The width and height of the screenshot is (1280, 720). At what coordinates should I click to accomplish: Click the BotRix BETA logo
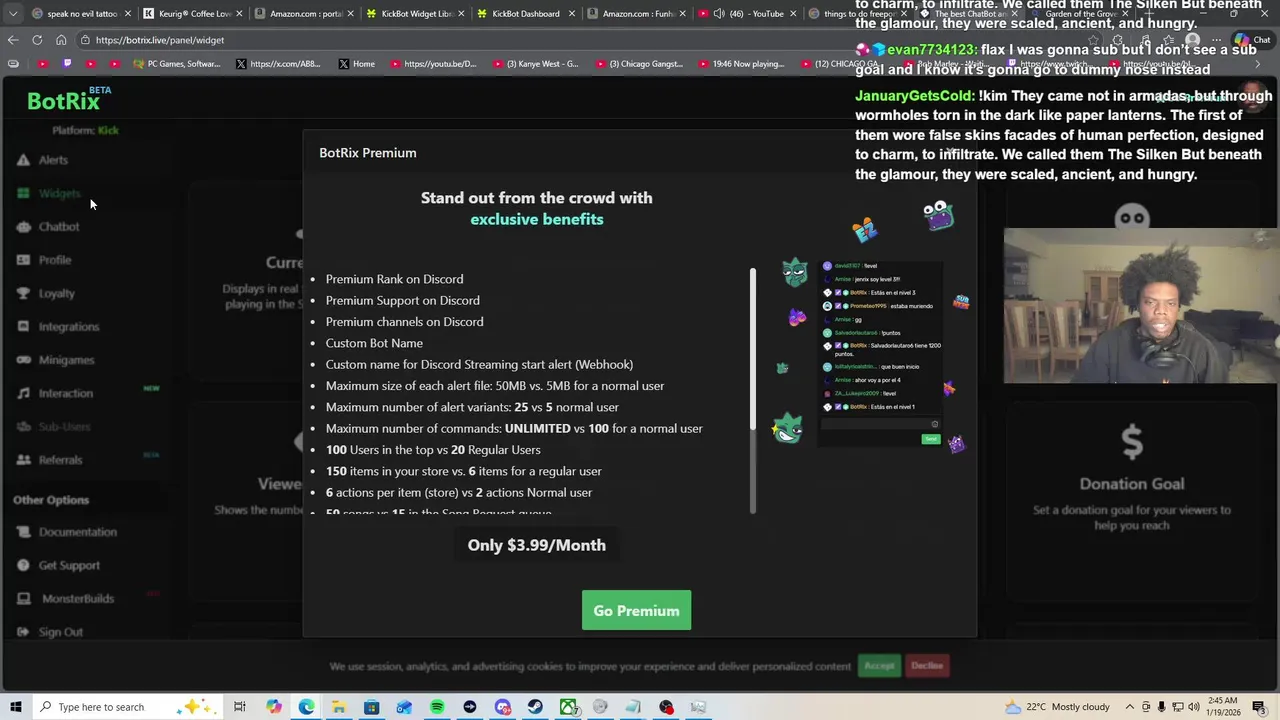tap(69, 99)
